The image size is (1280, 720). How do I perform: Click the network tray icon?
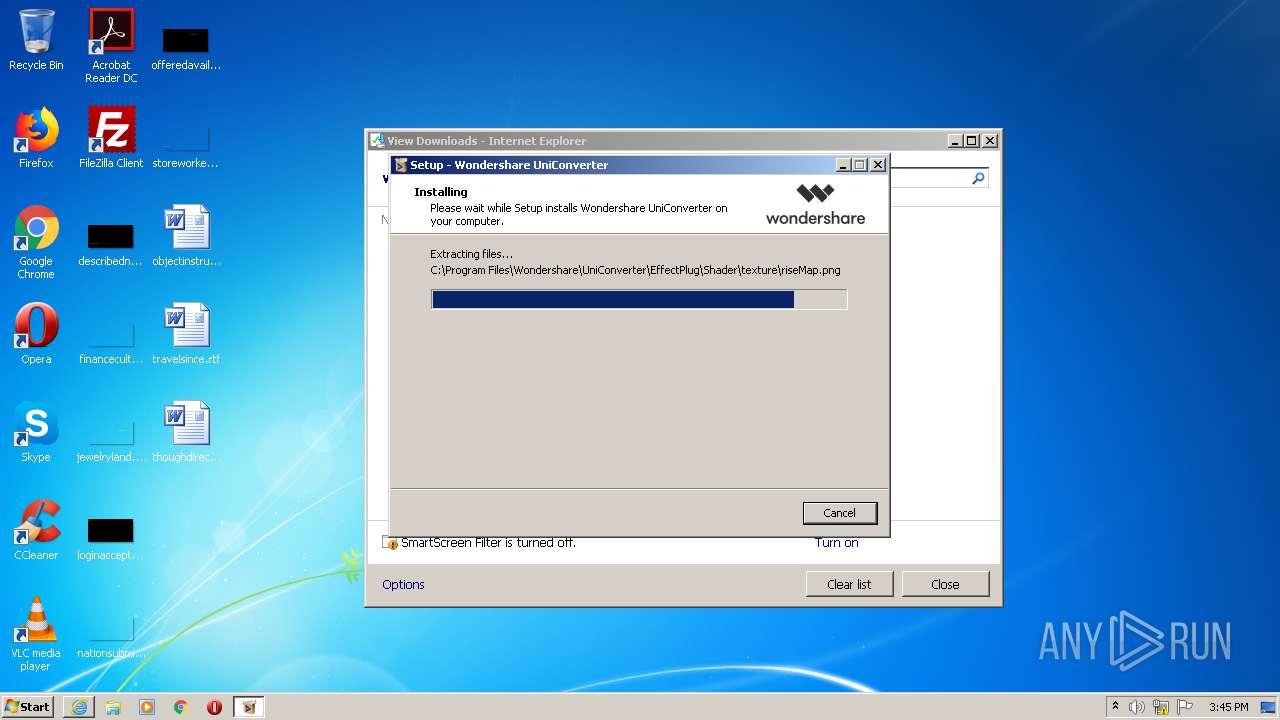1161,707
